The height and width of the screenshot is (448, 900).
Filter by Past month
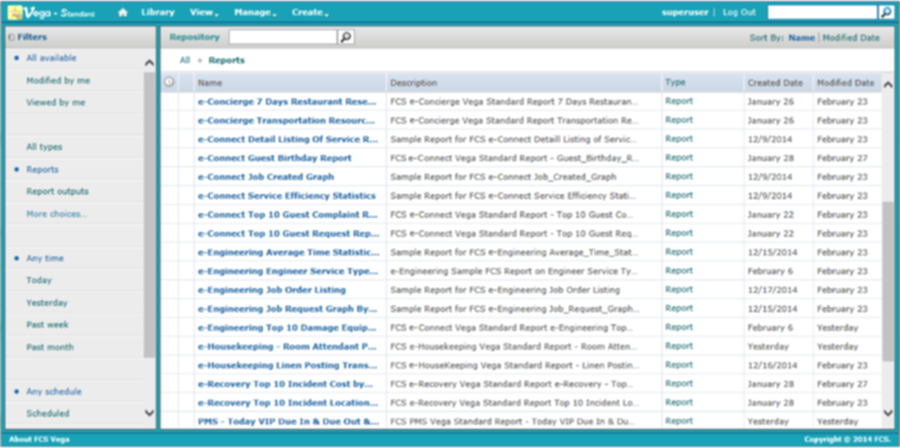pyautogui.click(x=50, y=348)
